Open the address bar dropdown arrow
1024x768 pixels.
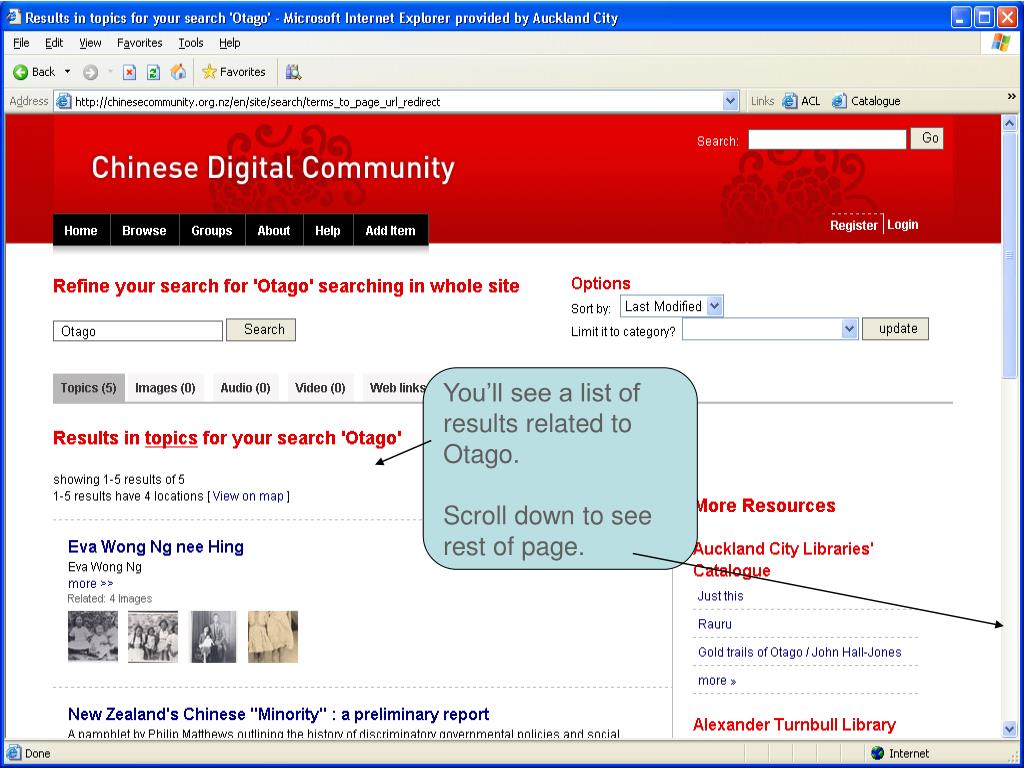(x=731, y=101)
